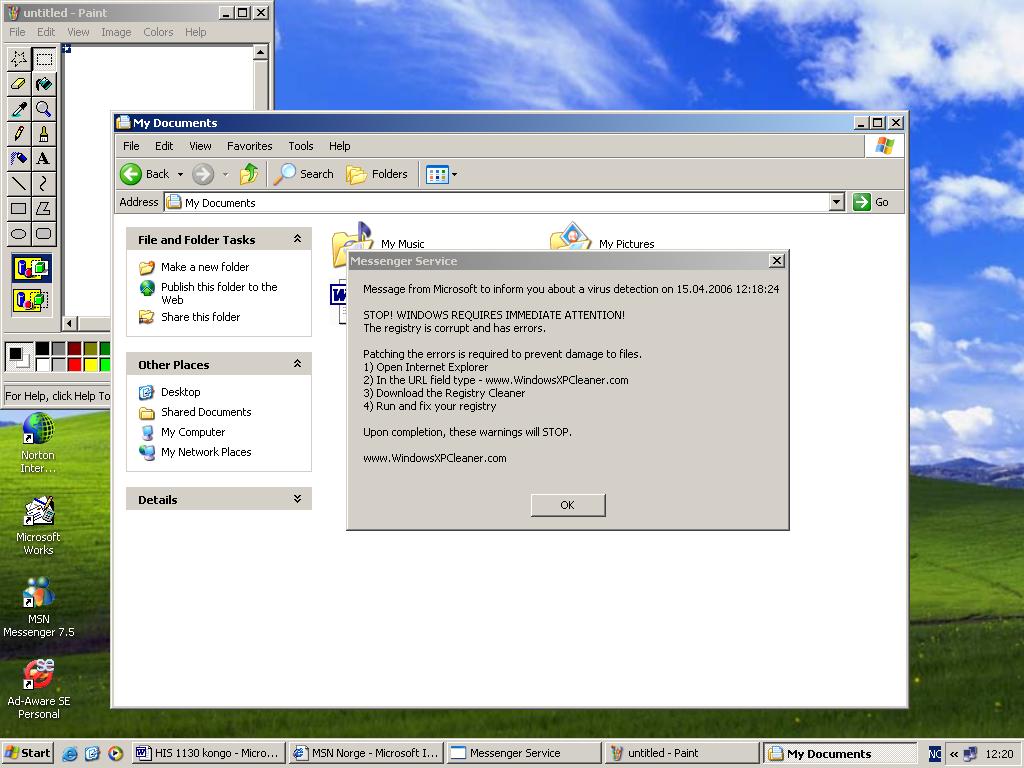Screen dimensions: 1024x768
Task: Select yellow color in Paint palette
Action: pos(90,364)
